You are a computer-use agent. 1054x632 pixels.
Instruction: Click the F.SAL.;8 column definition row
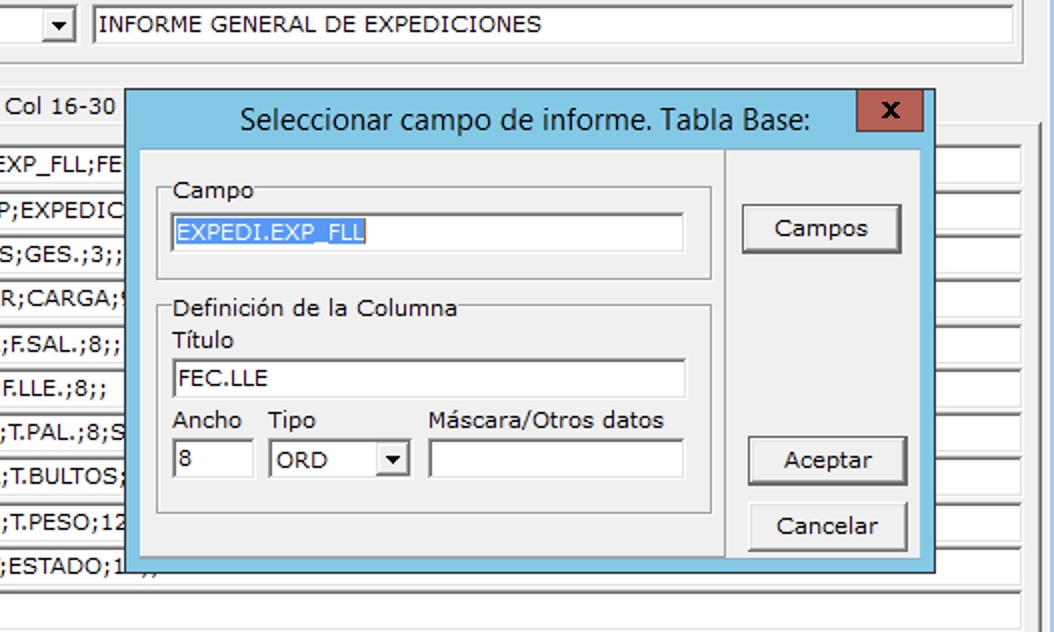click(62, 346)
